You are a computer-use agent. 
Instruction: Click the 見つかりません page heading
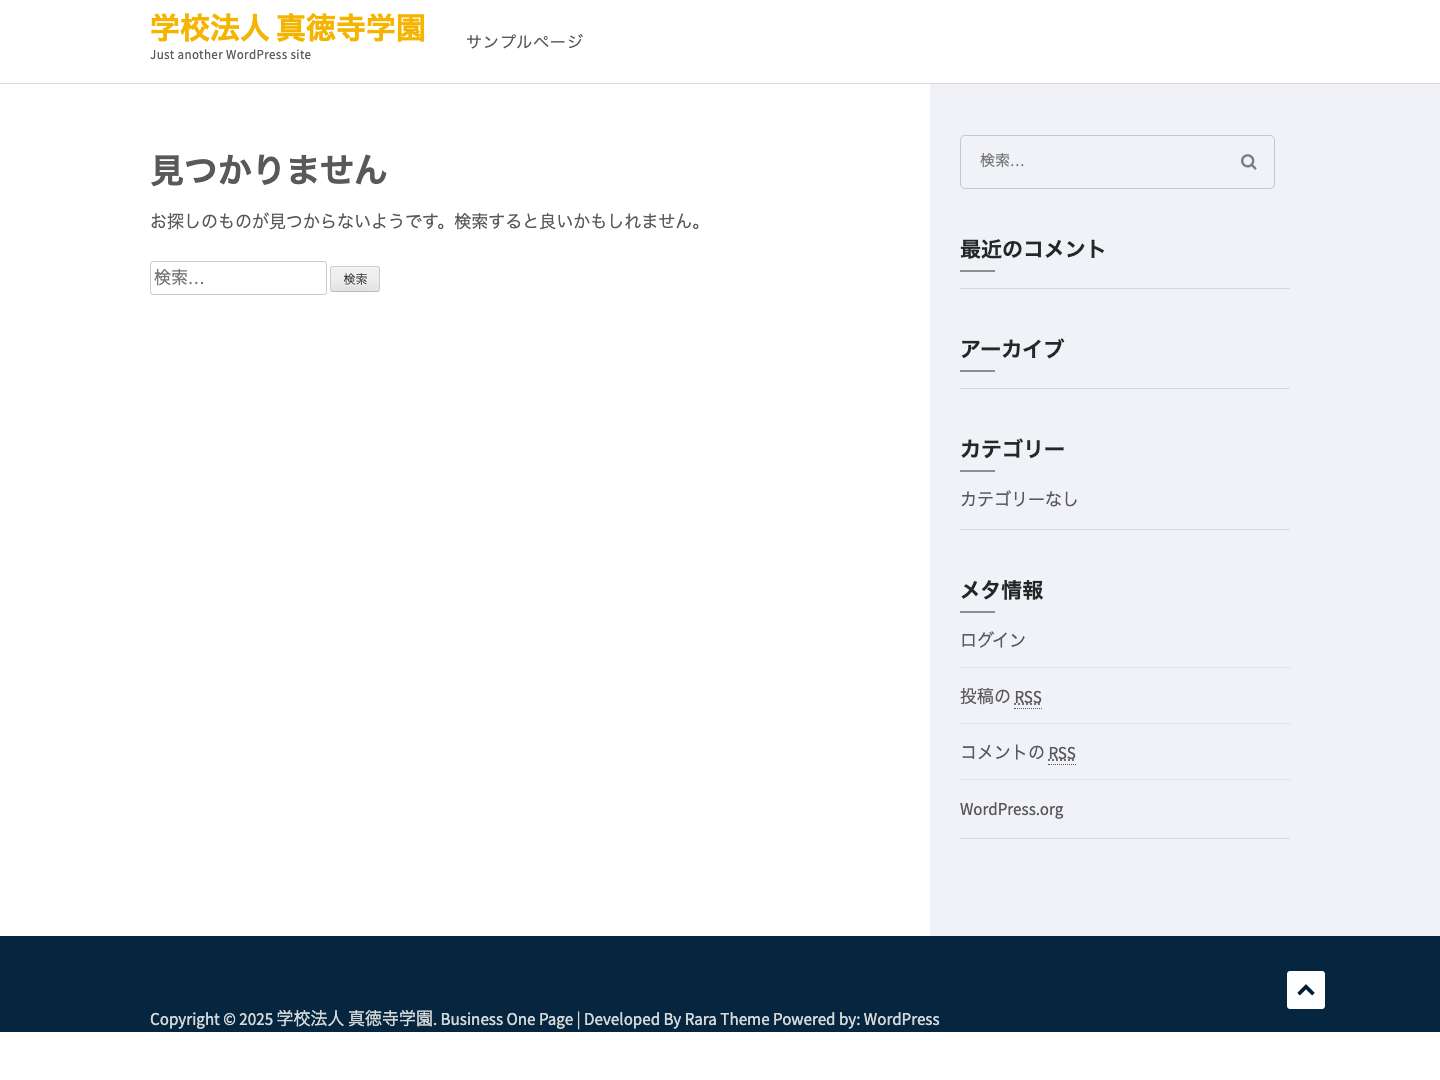point(268,170)
